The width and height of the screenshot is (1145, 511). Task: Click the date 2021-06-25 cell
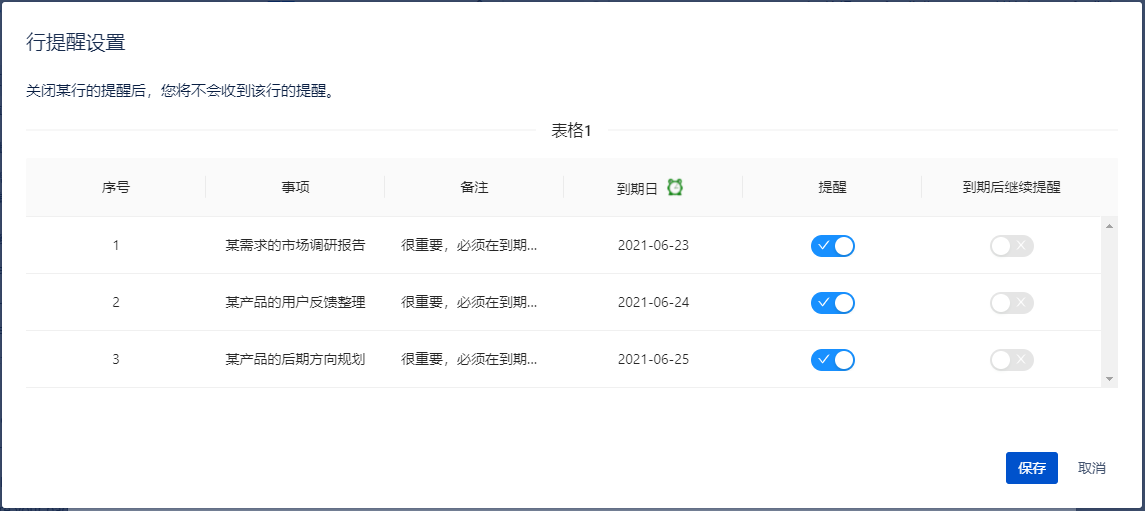click(653, 359)
